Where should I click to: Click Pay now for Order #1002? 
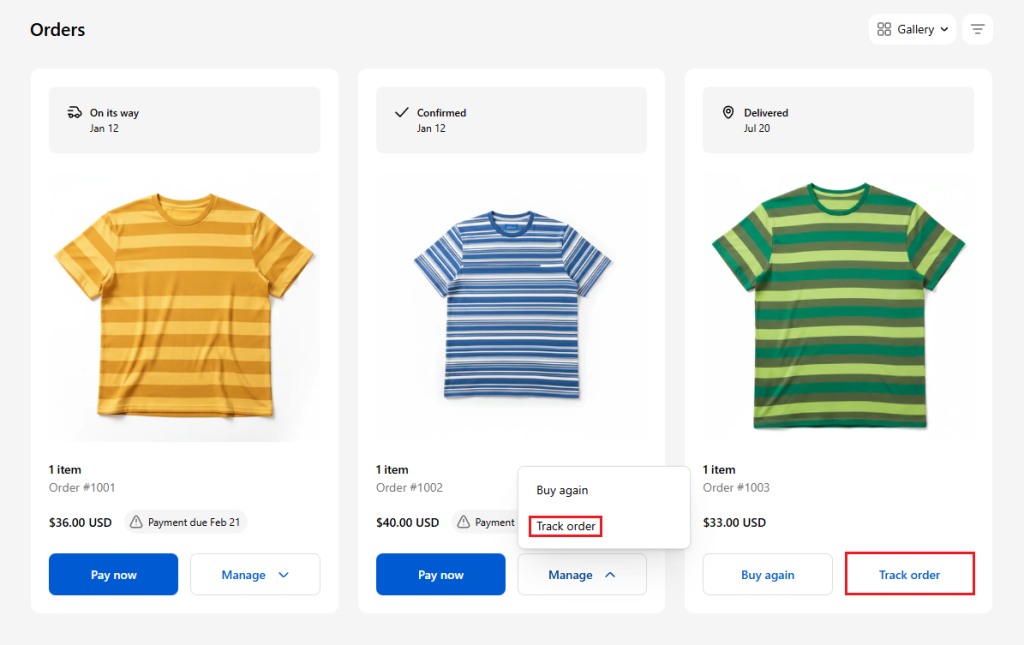coord(440,574)
